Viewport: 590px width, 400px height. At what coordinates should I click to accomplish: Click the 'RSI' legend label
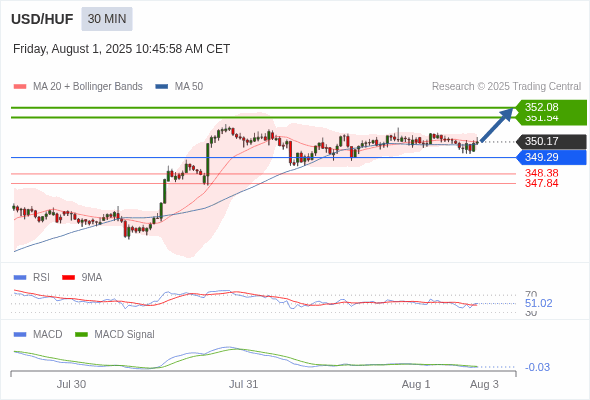point(41,278)
